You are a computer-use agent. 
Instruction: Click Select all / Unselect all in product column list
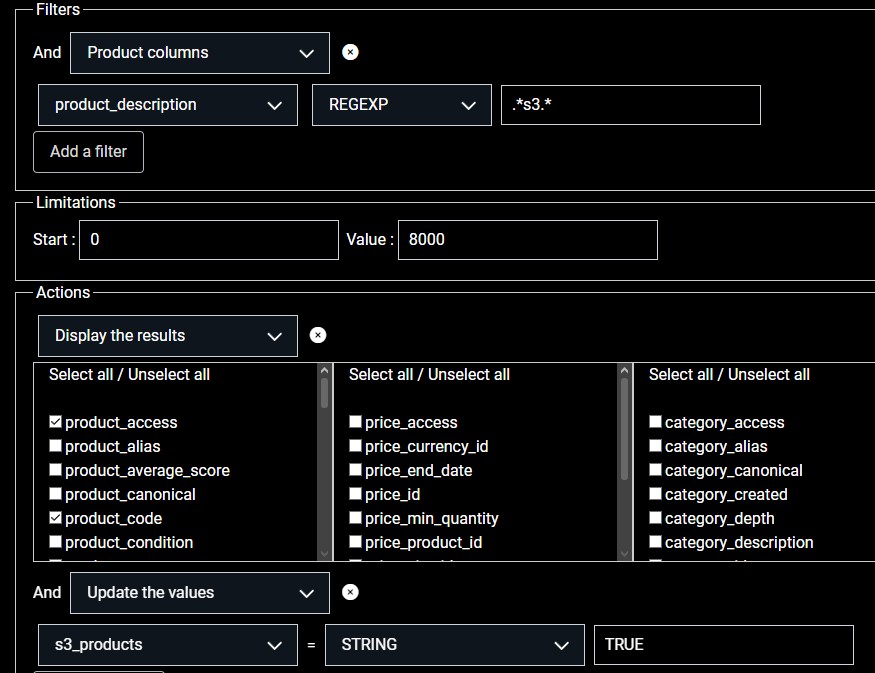tap(129, 375)
